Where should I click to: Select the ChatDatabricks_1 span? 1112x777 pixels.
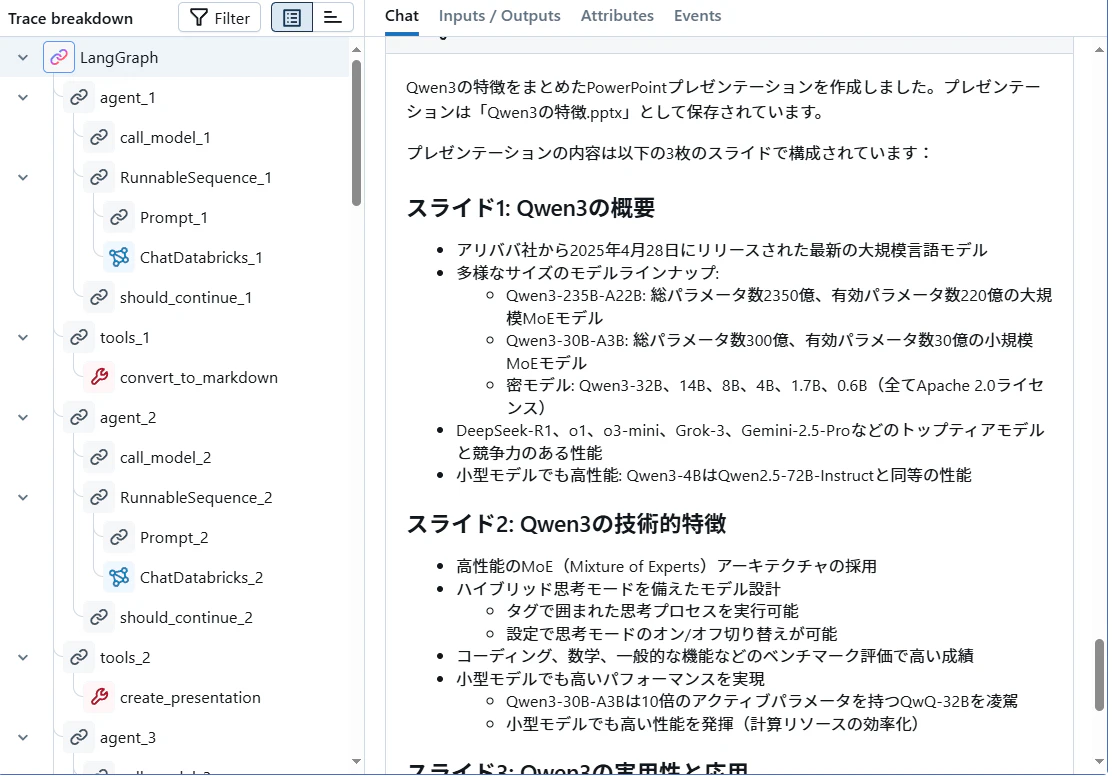[x=201, y=258]
